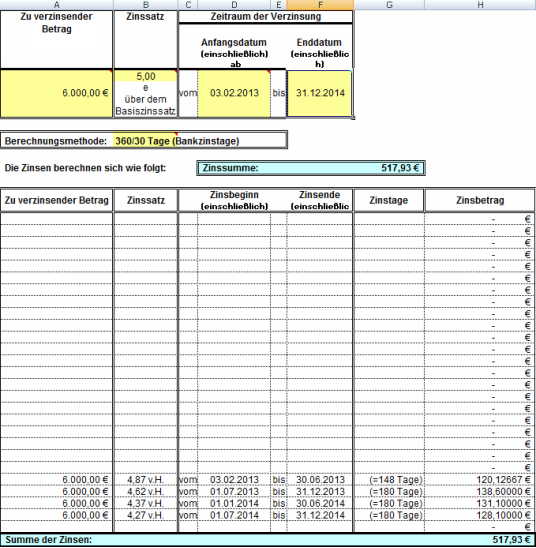Click the Enddatum header cell
The width and height of the screenshot is (536, 548).
pyautogui.click(x=319, y=52)
